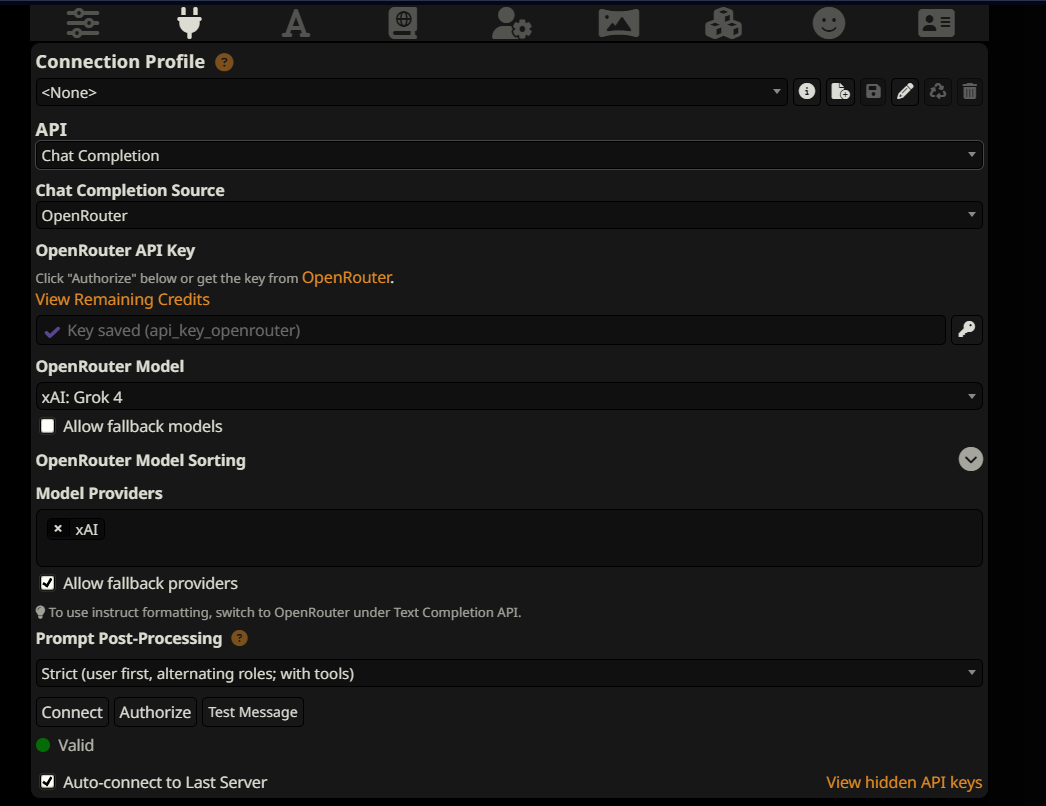
Task: Reload connection profile recycle icon
Action: click(x=938, y=91)
